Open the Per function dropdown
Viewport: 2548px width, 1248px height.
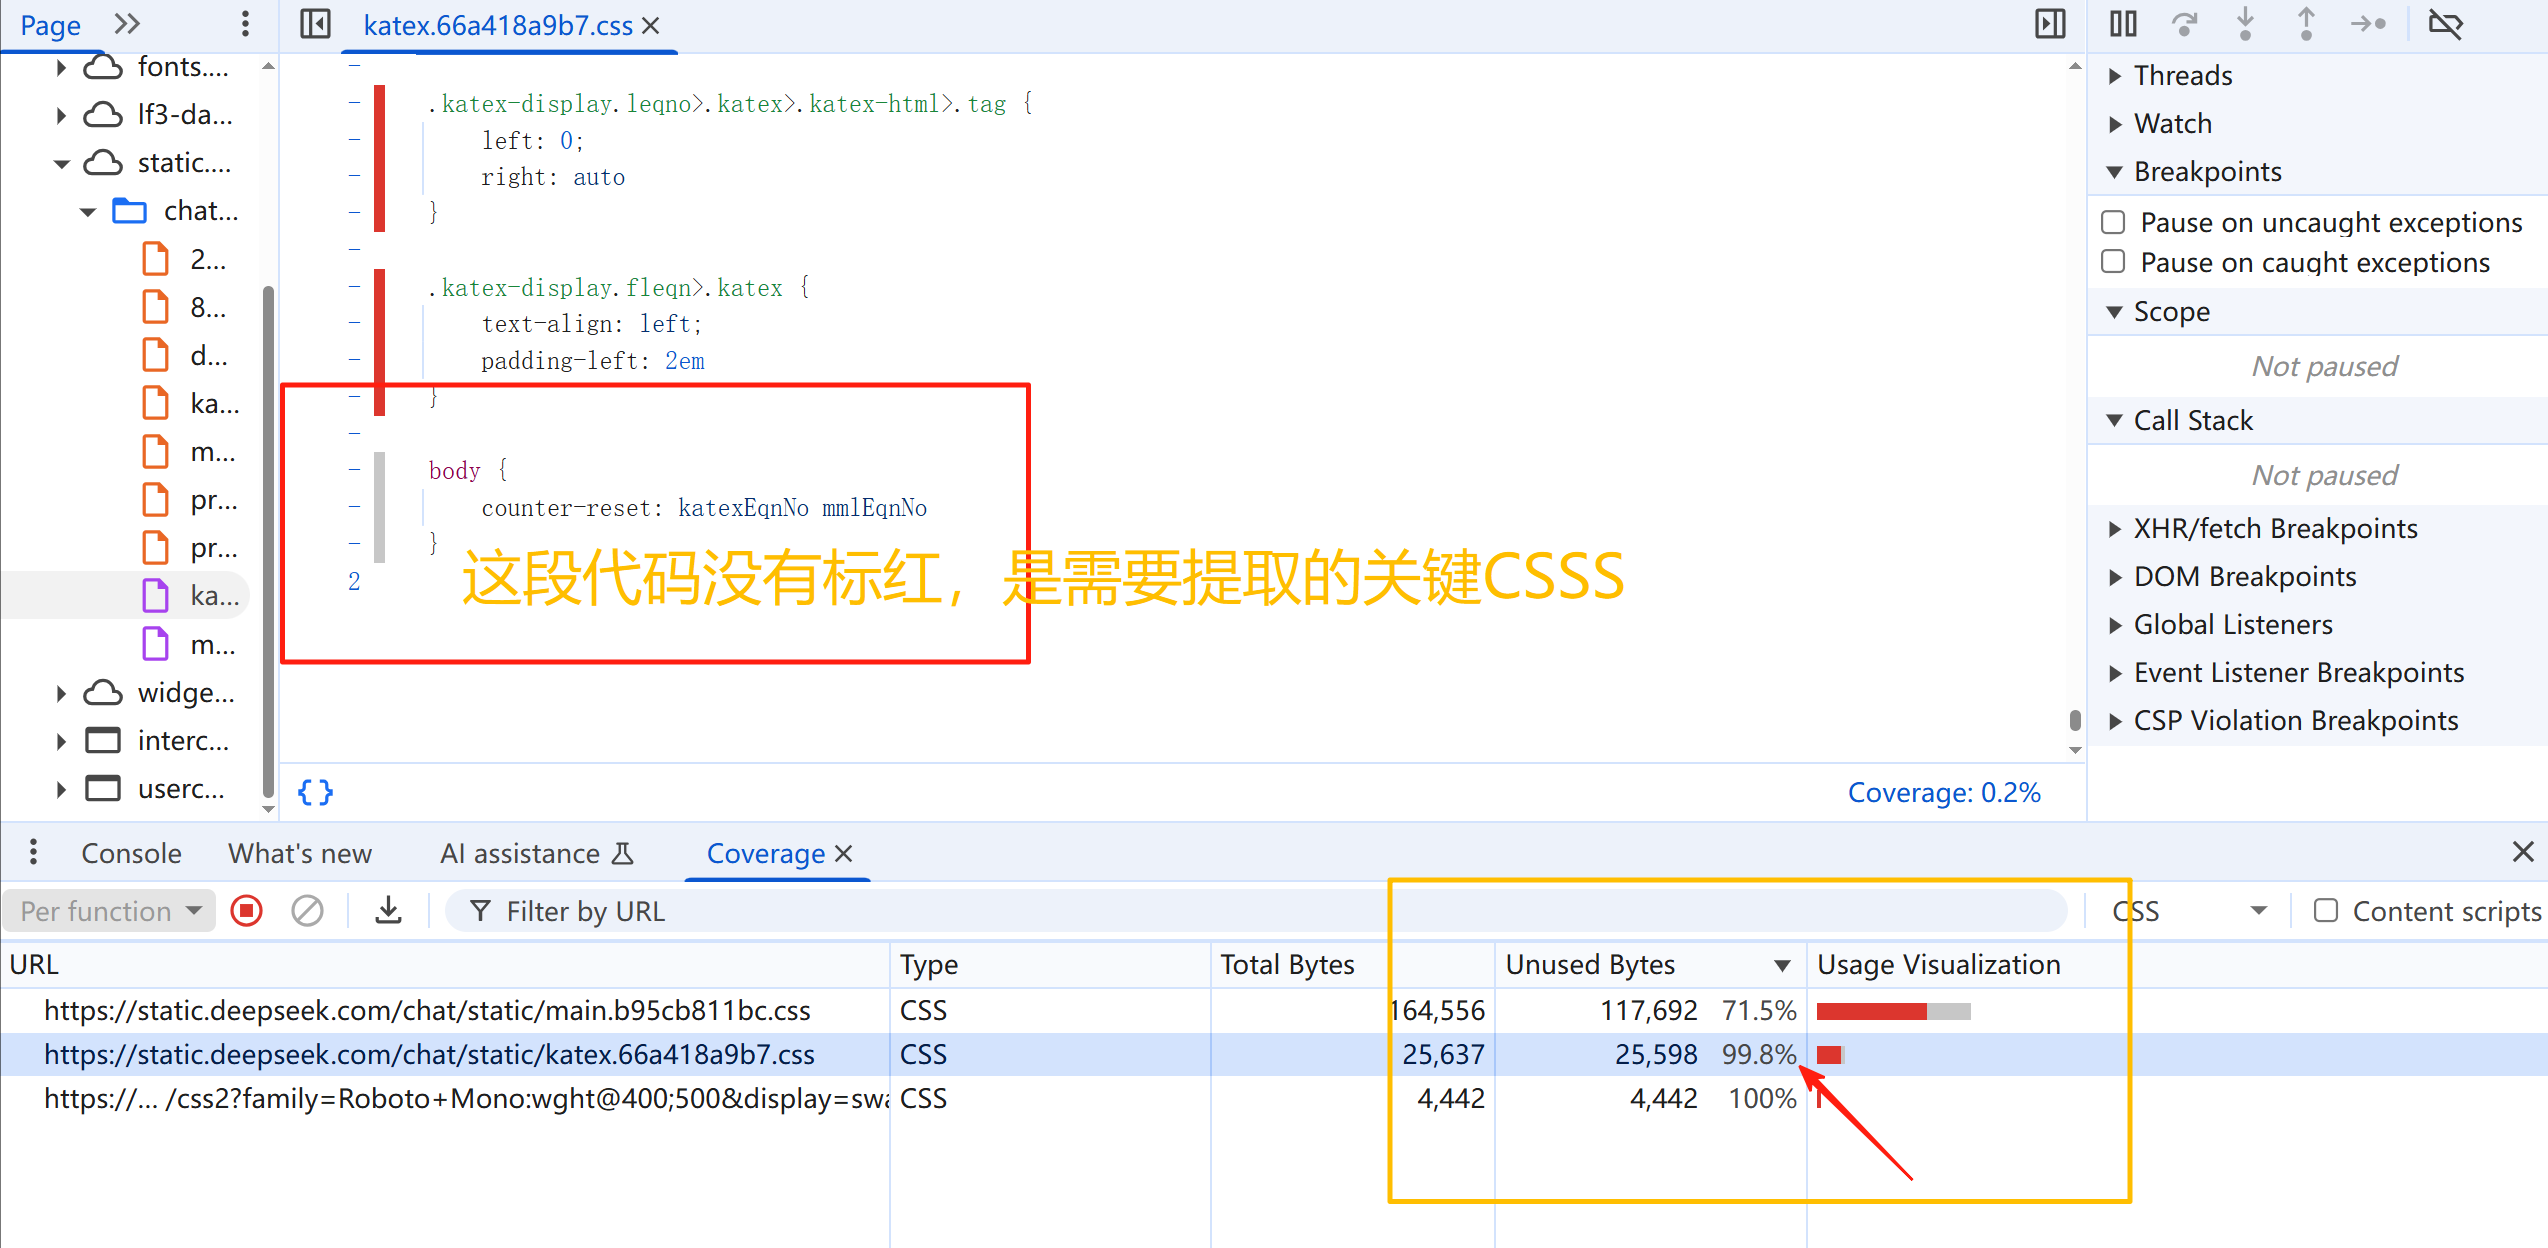pos(109,911)
